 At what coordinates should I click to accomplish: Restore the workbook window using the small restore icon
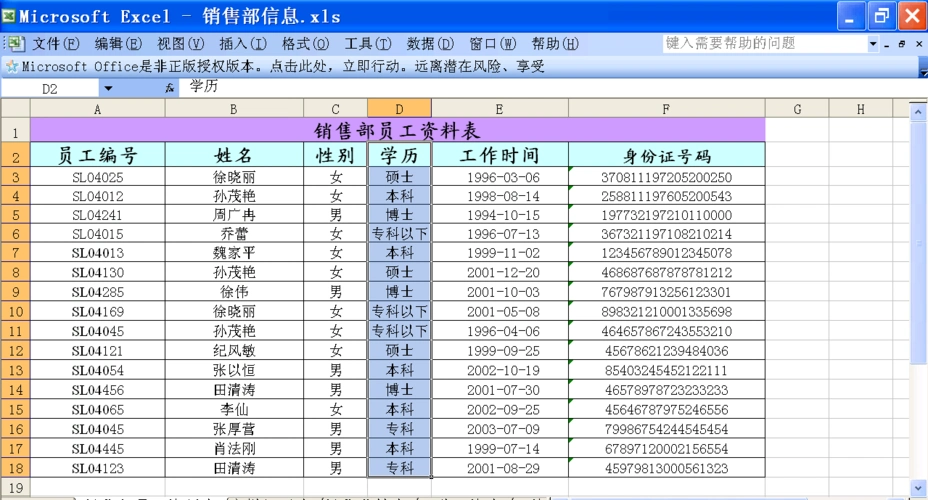[902, 44]
